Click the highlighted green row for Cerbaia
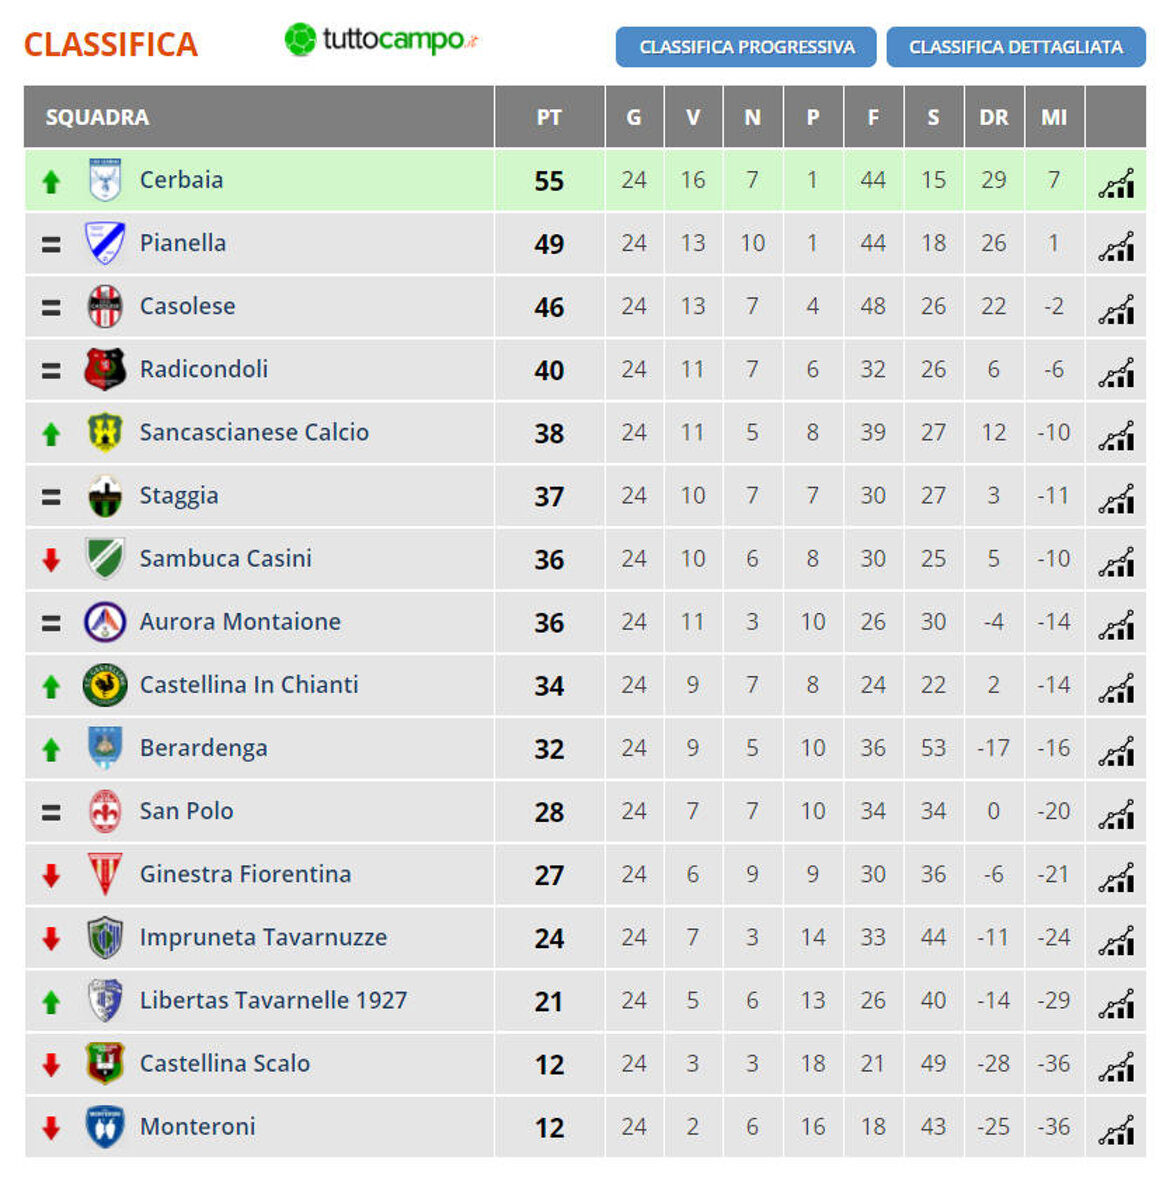The image size is (1170, 1181). coord(400,180)
